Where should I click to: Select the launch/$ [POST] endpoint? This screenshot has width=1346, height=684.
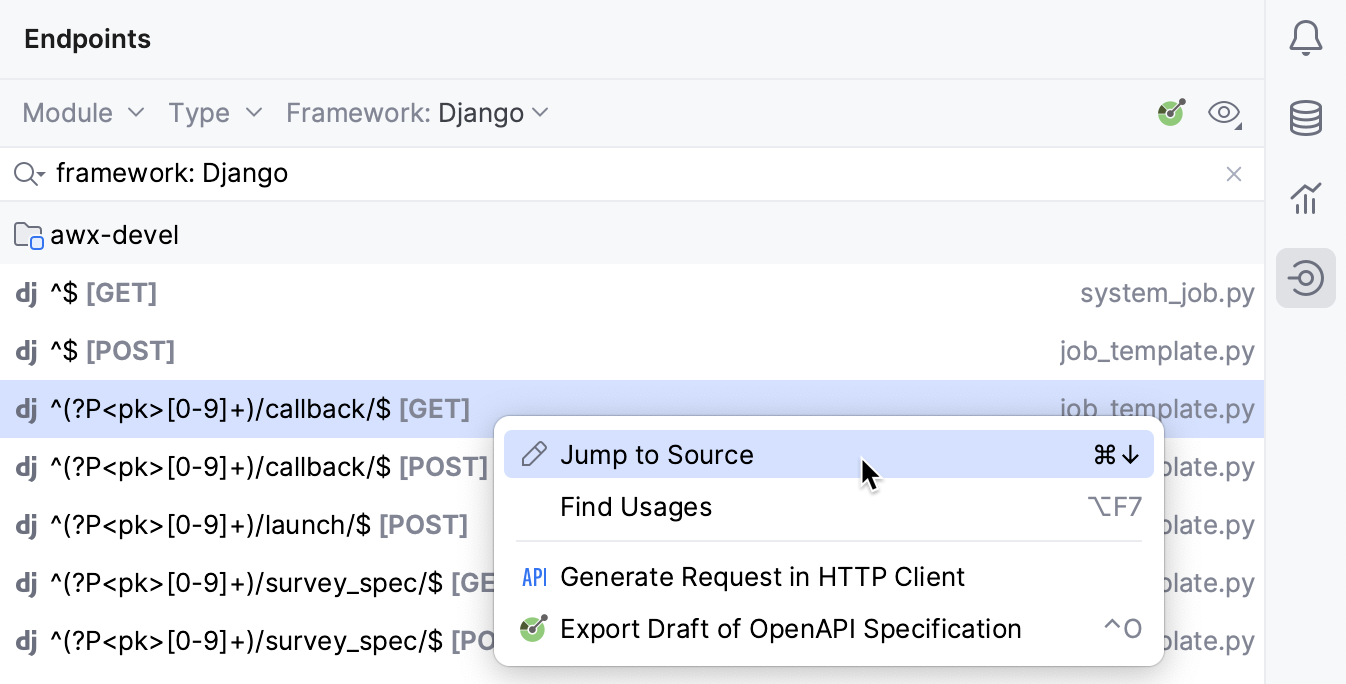pos(248,525)
